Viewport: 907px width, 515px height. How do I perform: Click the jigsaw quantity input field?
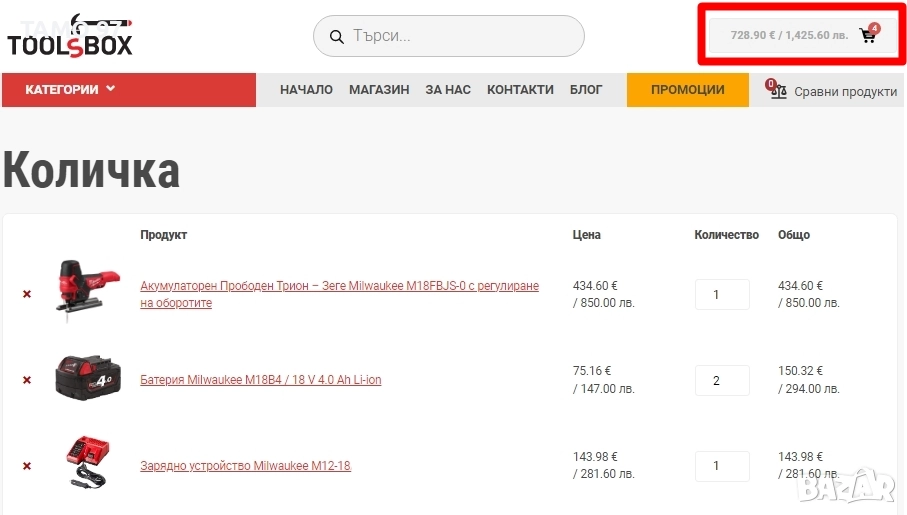tap(721, 295)
